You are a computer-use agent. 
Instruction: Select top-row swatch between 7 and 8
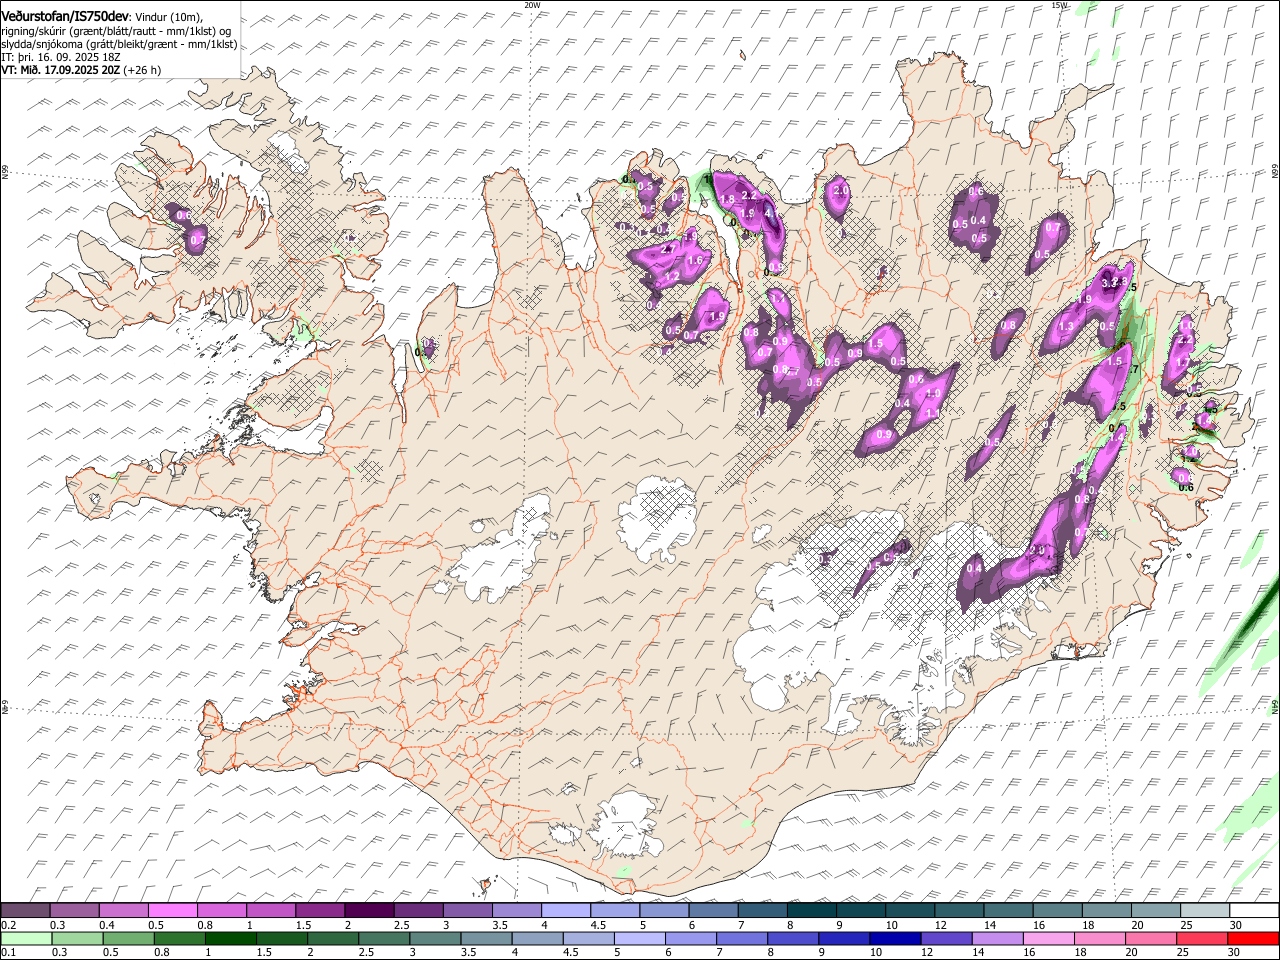coord(763,911)
